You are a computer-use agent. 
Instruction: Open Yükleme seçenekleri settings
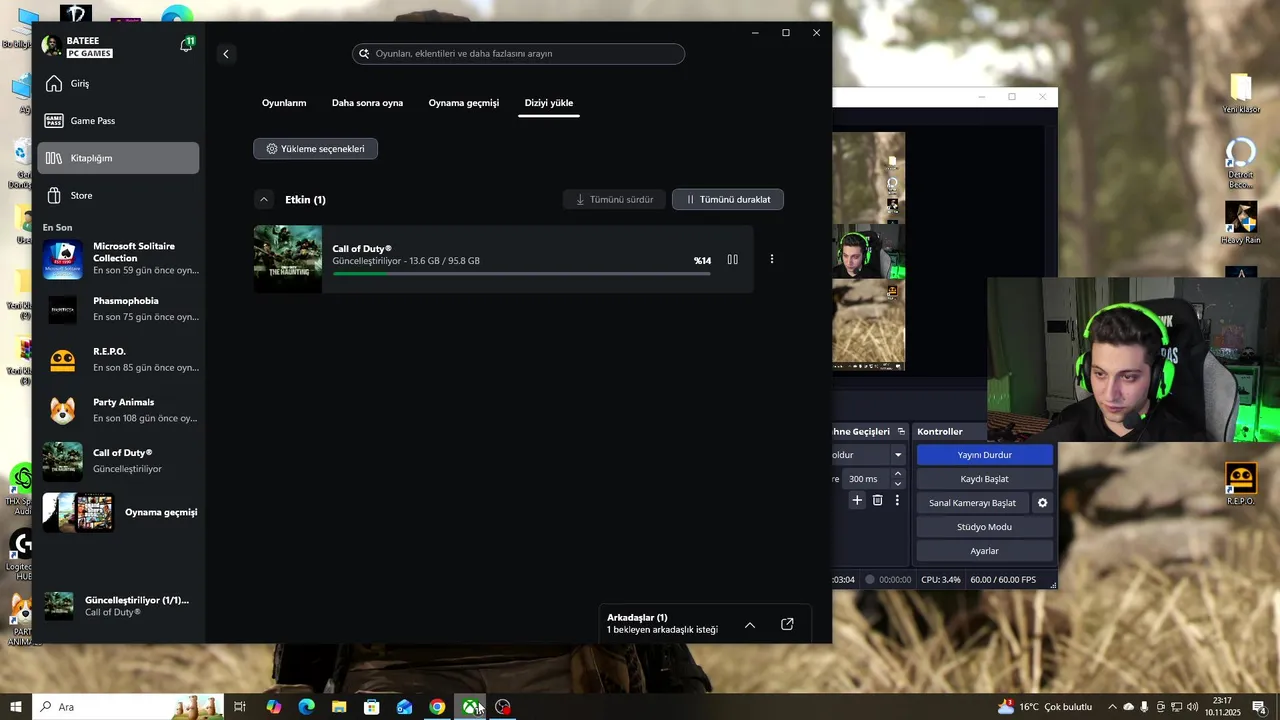tap(315, 149)
